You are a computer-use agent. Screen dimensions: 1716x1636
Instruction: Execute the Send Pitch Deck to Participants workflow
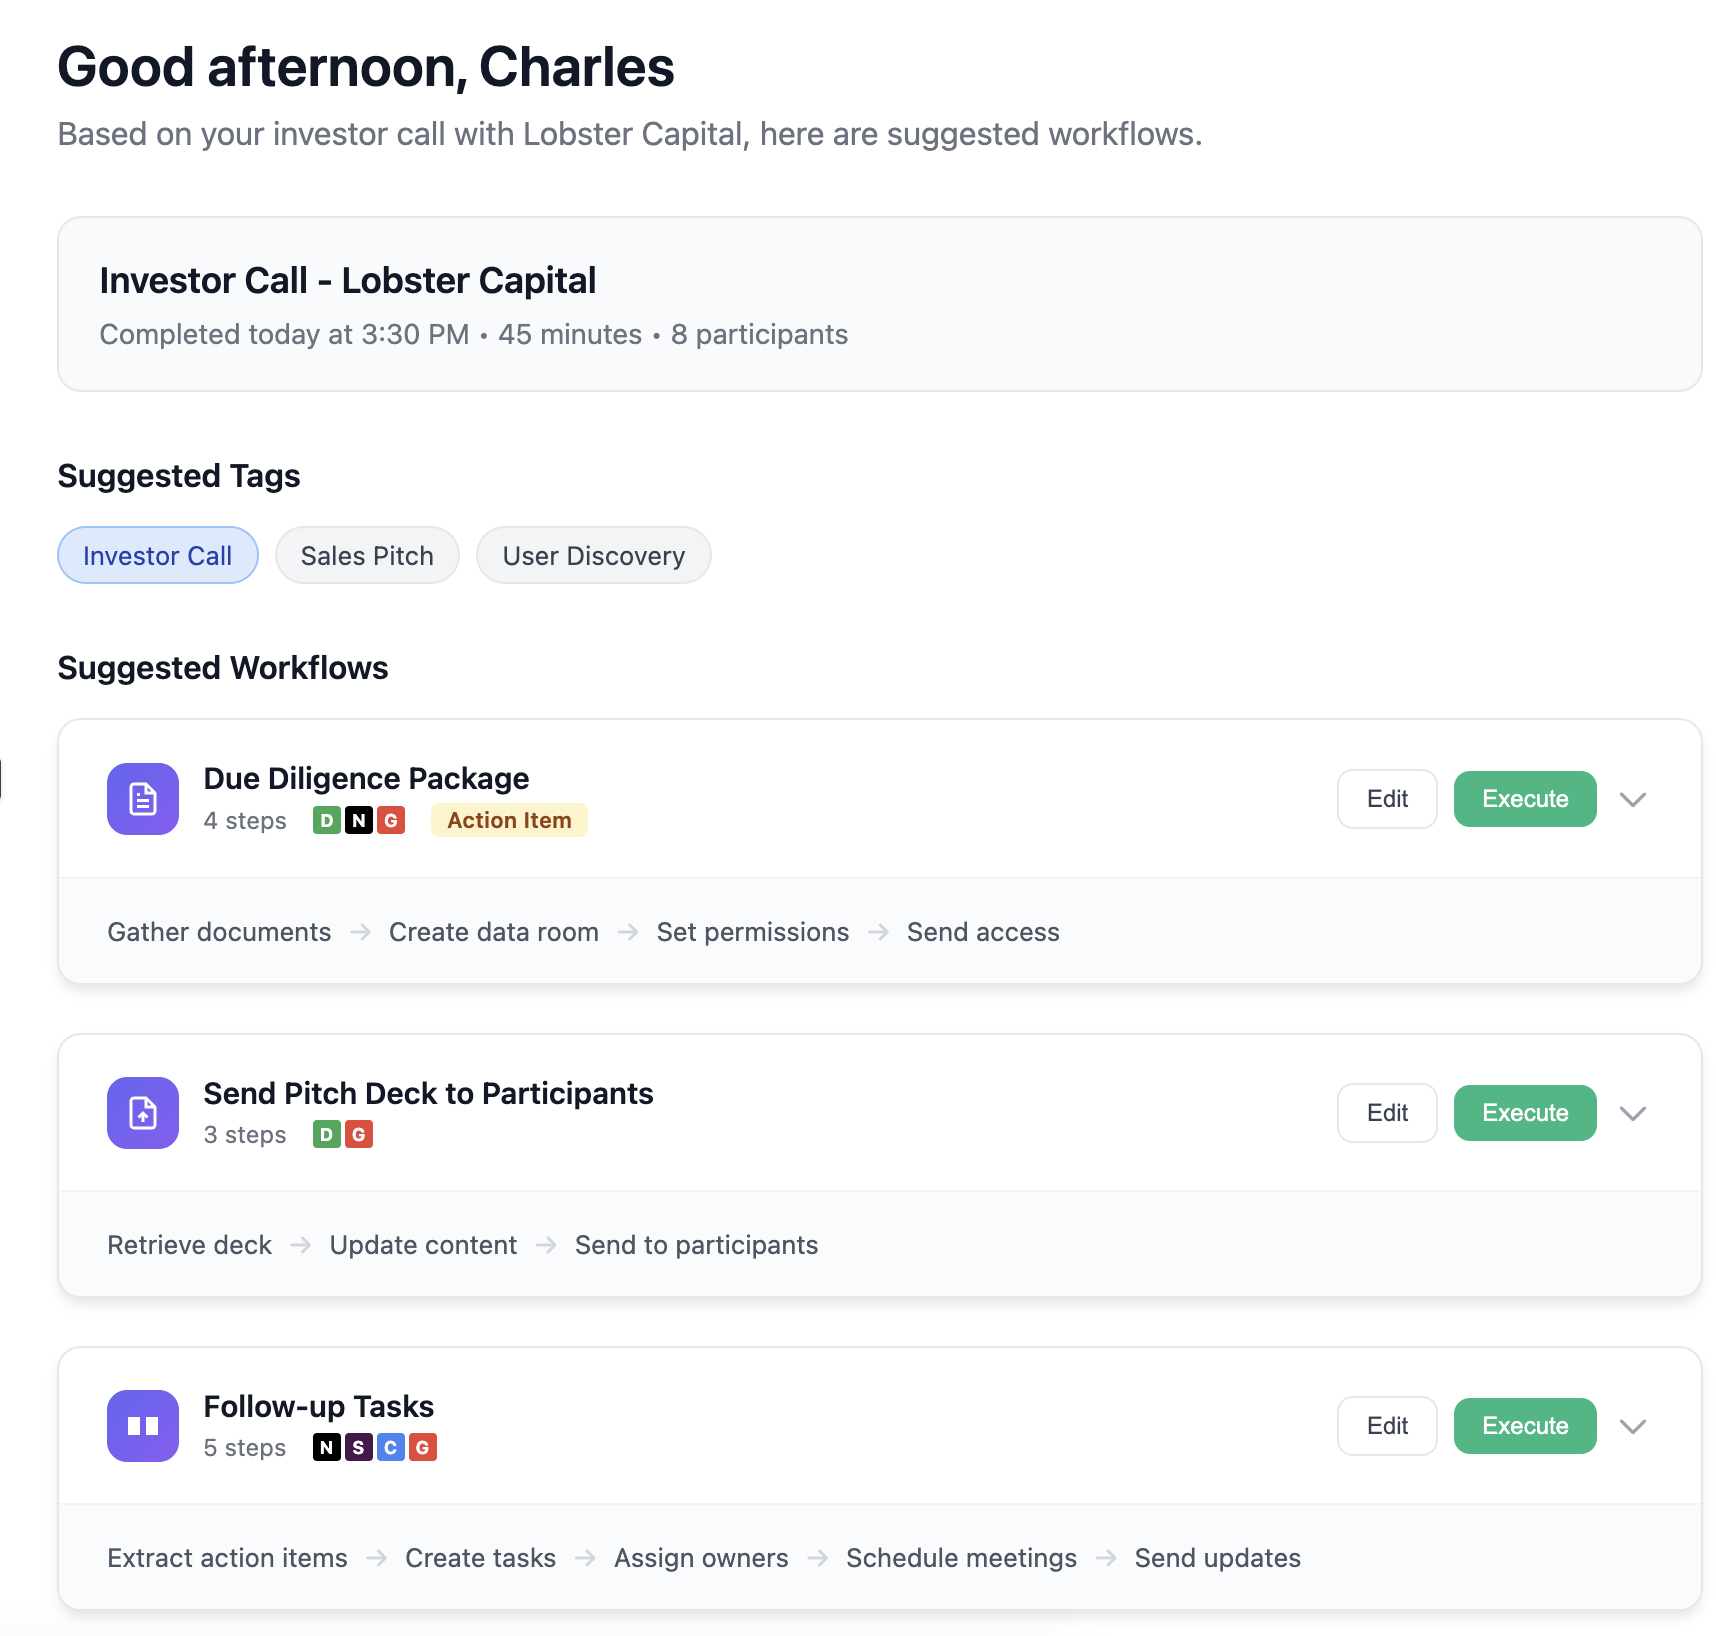point(1524,1112)
